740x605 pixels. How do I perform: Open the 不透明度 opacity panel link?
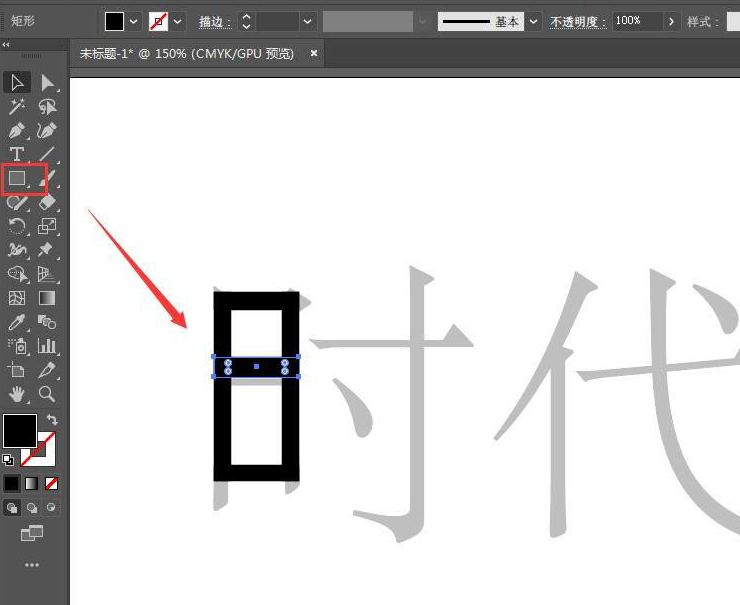pos(578,22)
